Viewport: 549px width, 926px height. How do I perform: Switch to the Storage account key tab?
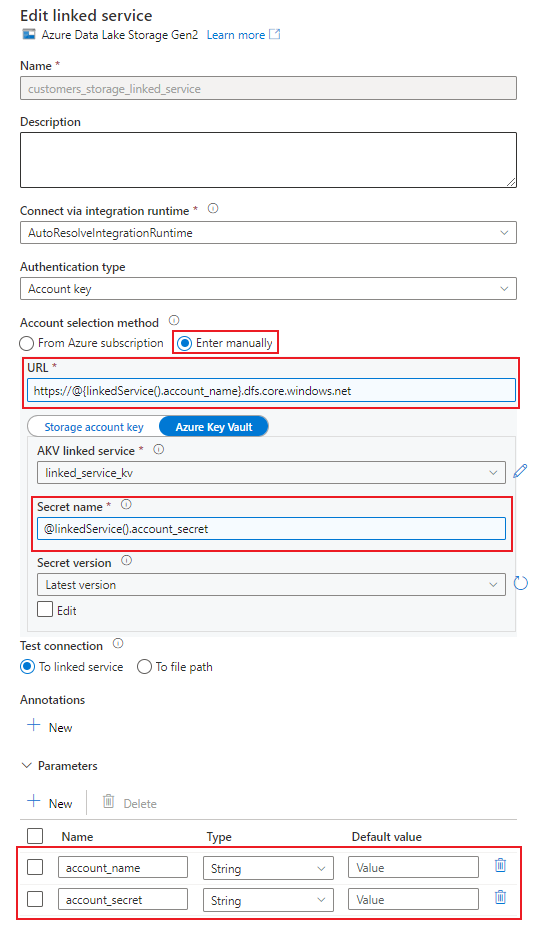(94, 427)
